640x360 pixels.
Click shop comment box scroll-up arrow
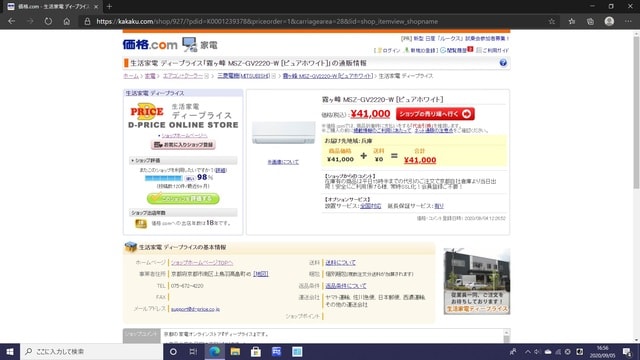pyautogui.click(x=506, y=333)
